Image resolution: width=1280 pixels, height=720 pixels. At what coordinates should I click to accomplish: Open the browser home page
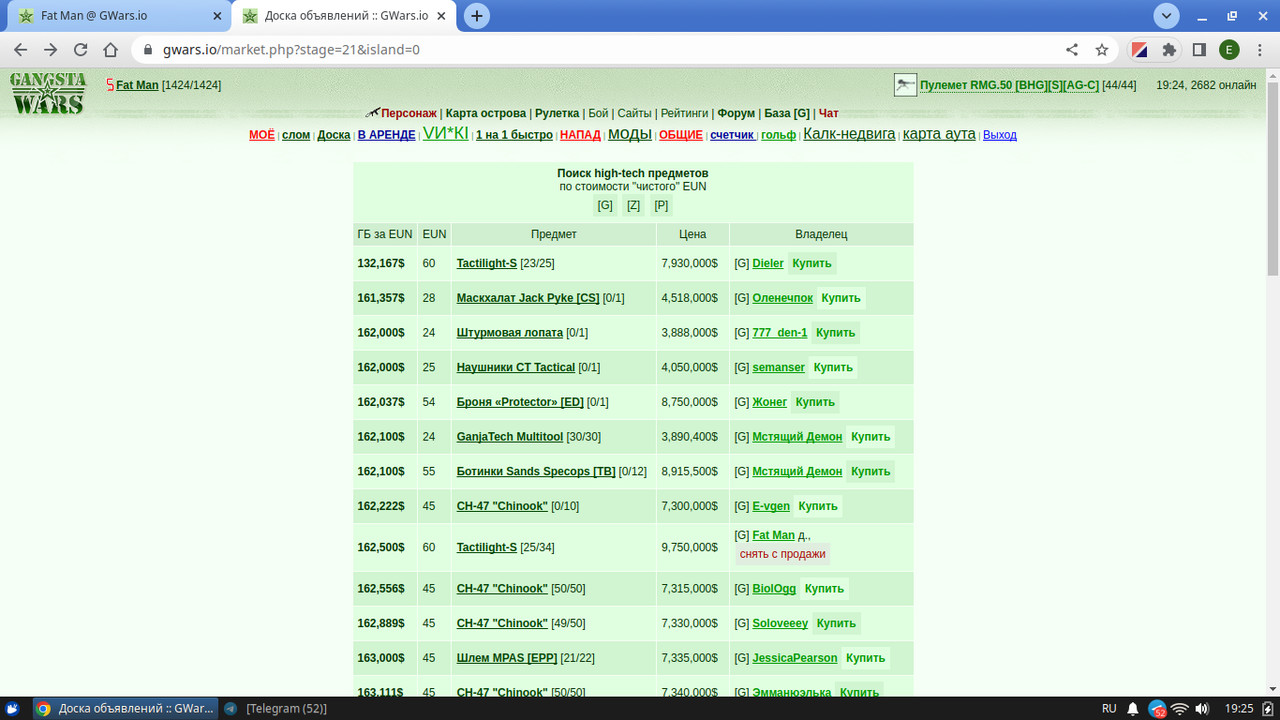pyautogui.click(x=112, y=49)
